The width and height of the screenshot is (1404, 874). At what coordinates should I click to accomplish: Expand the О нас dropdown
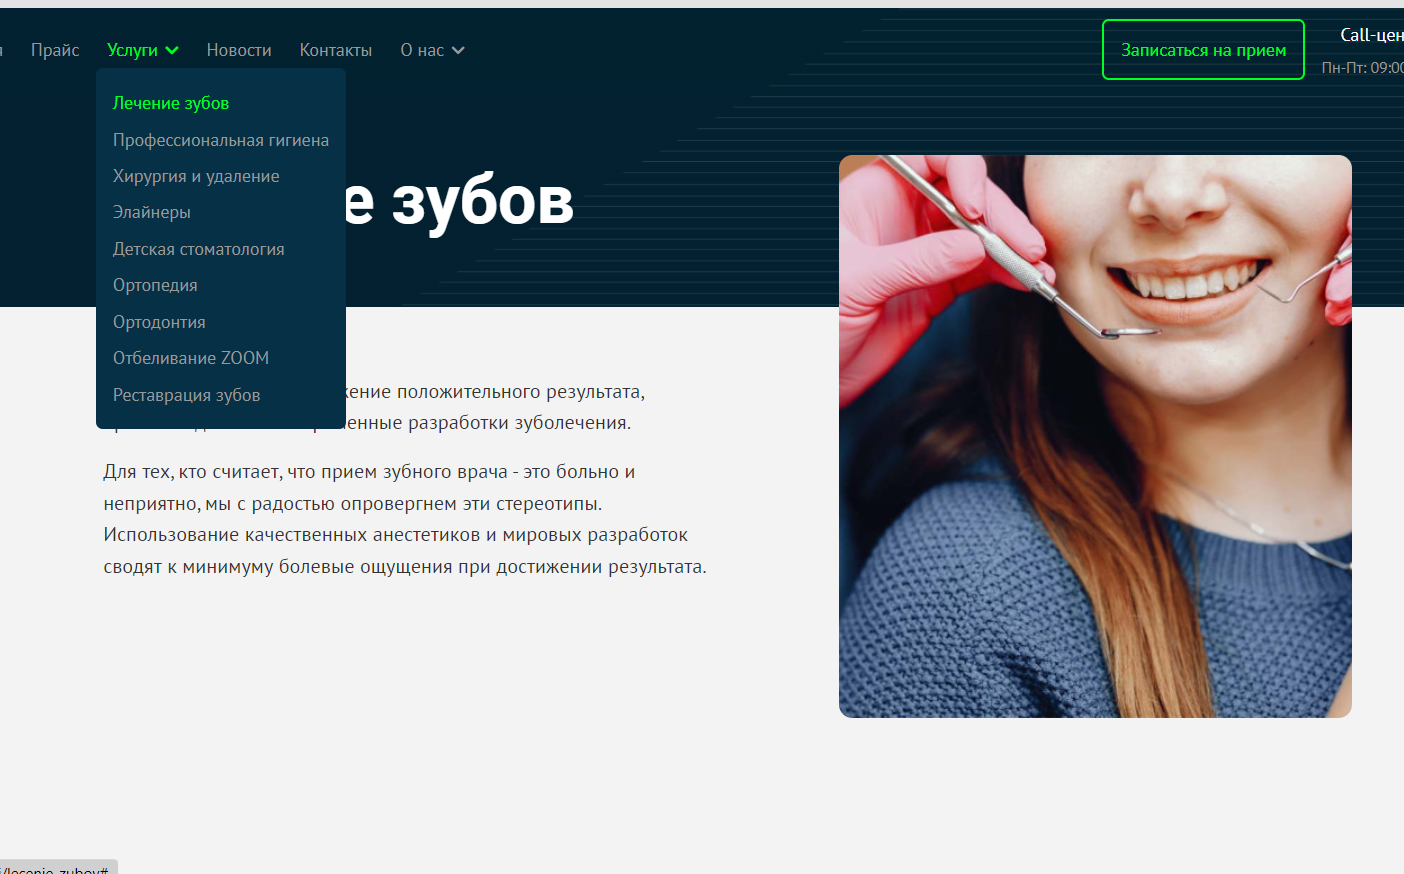(423, 50)
